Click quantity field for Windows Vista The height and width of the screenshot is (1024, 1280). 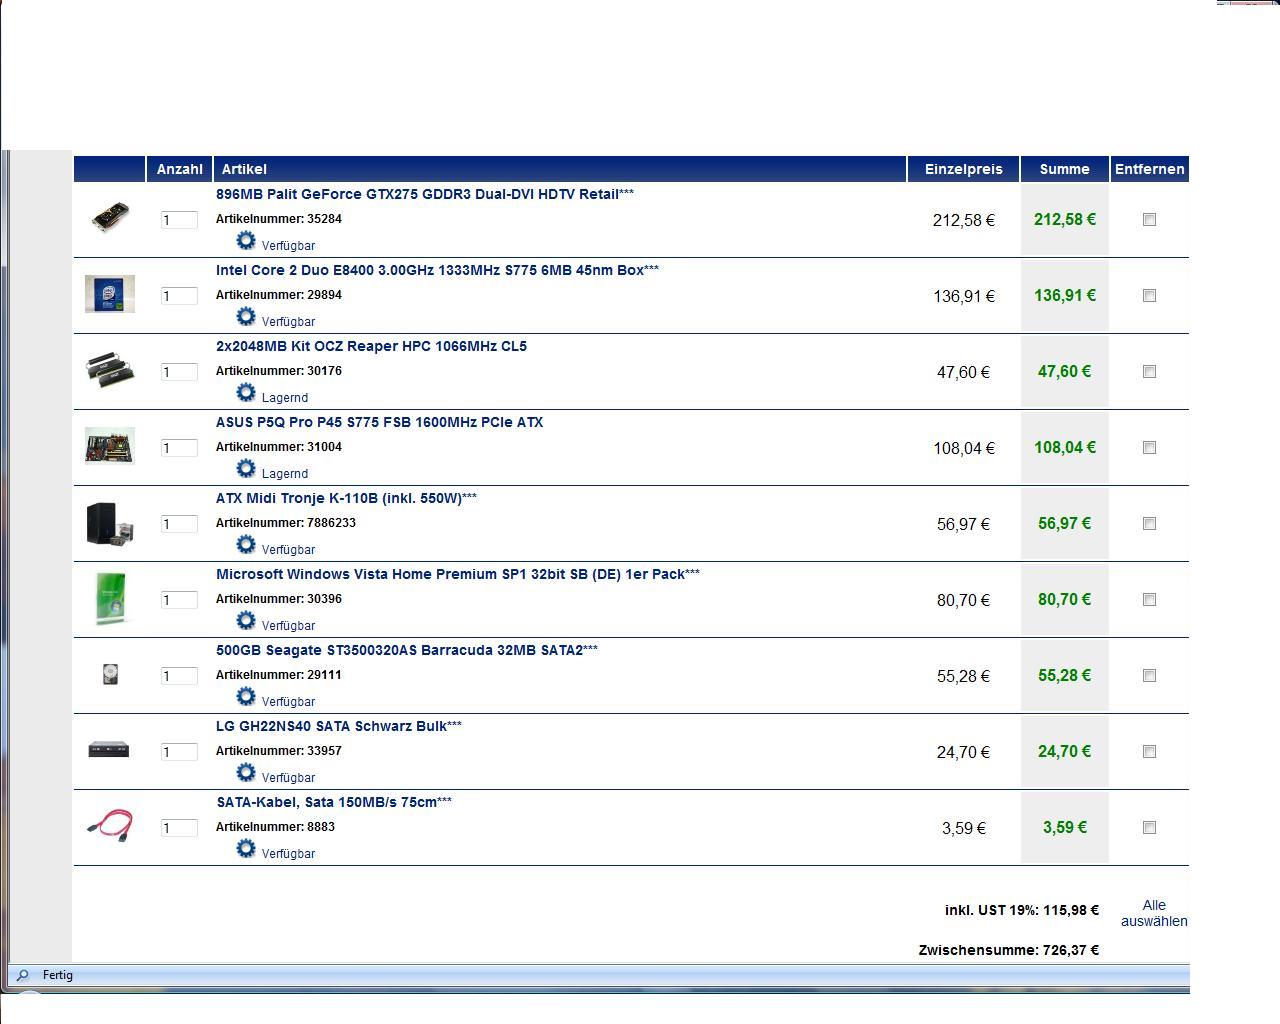[179, 600]
